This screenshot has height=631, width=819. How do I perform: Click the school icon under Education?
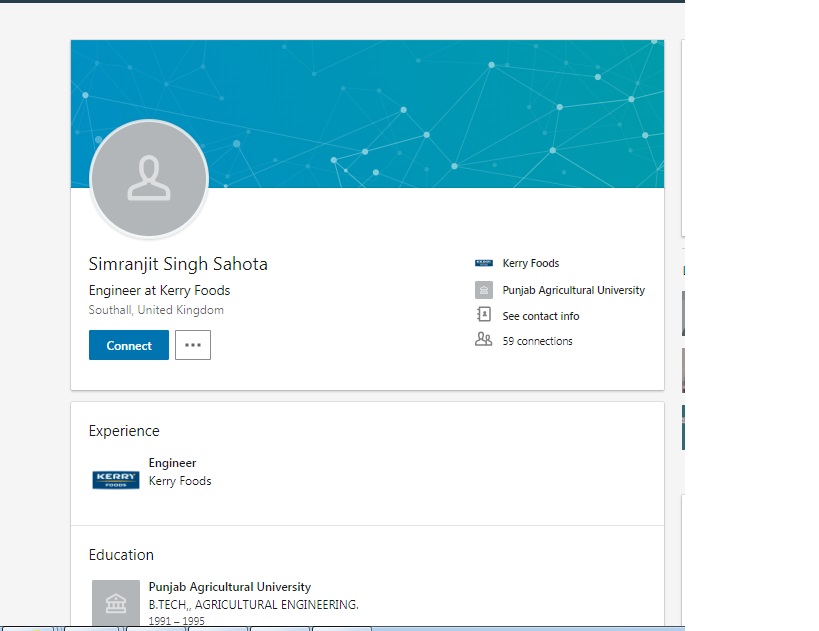pos(115,602)
